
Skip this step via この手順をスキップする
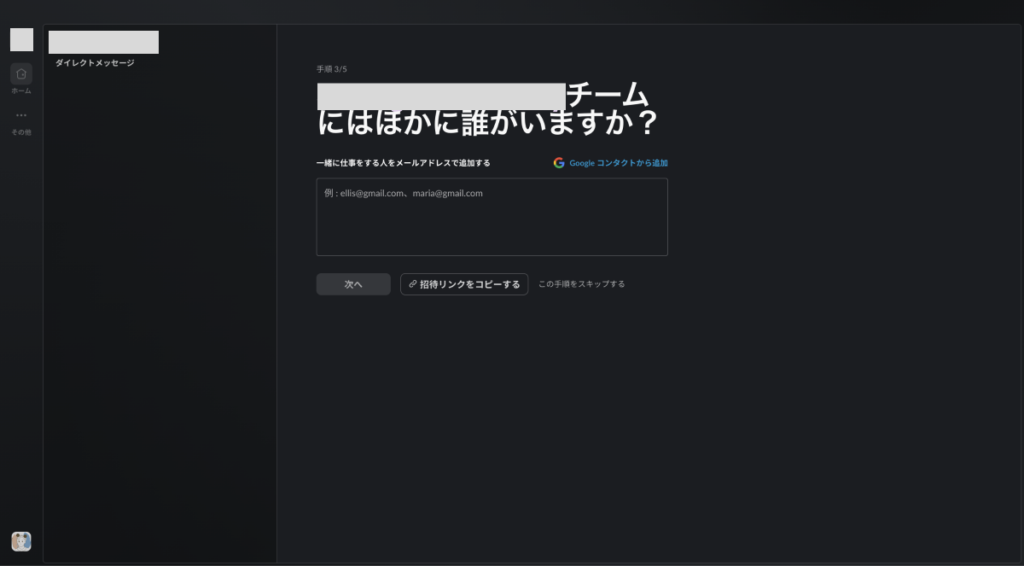pyautogui.click(x=581, y=284)
